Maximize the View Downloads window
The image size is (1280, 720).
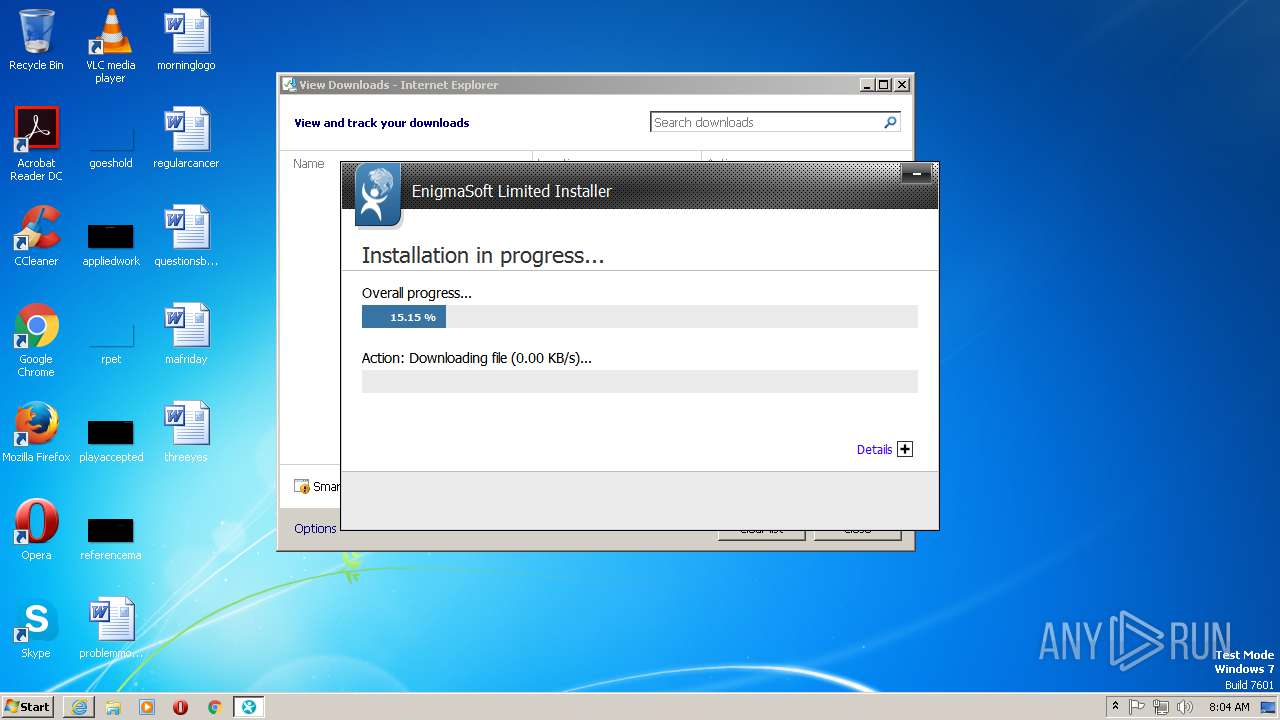coord(884,85)
